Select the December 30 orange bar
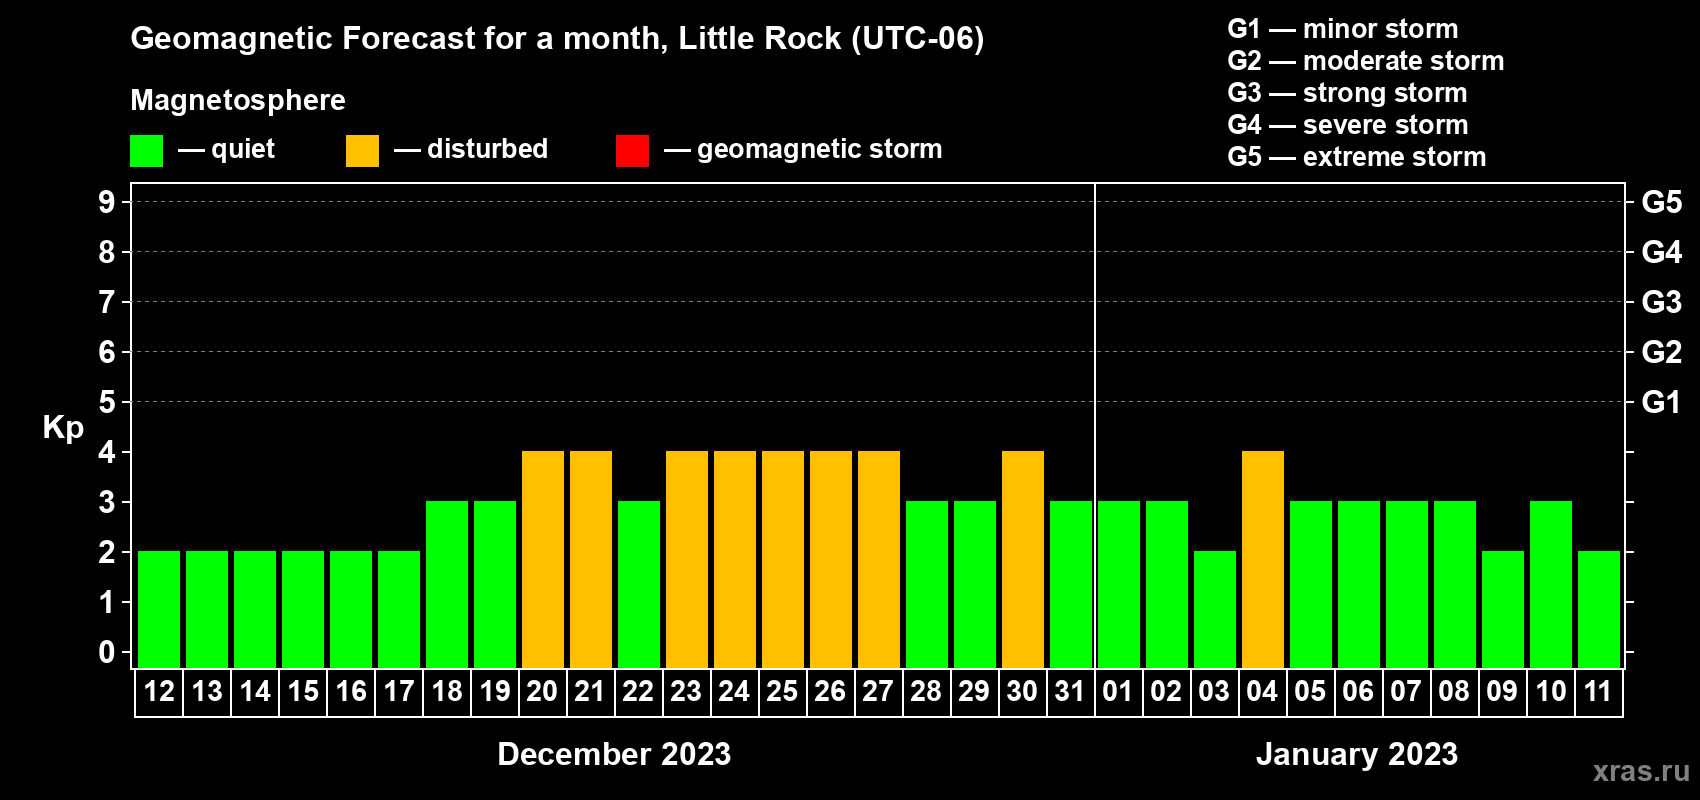 [1023, 559]
